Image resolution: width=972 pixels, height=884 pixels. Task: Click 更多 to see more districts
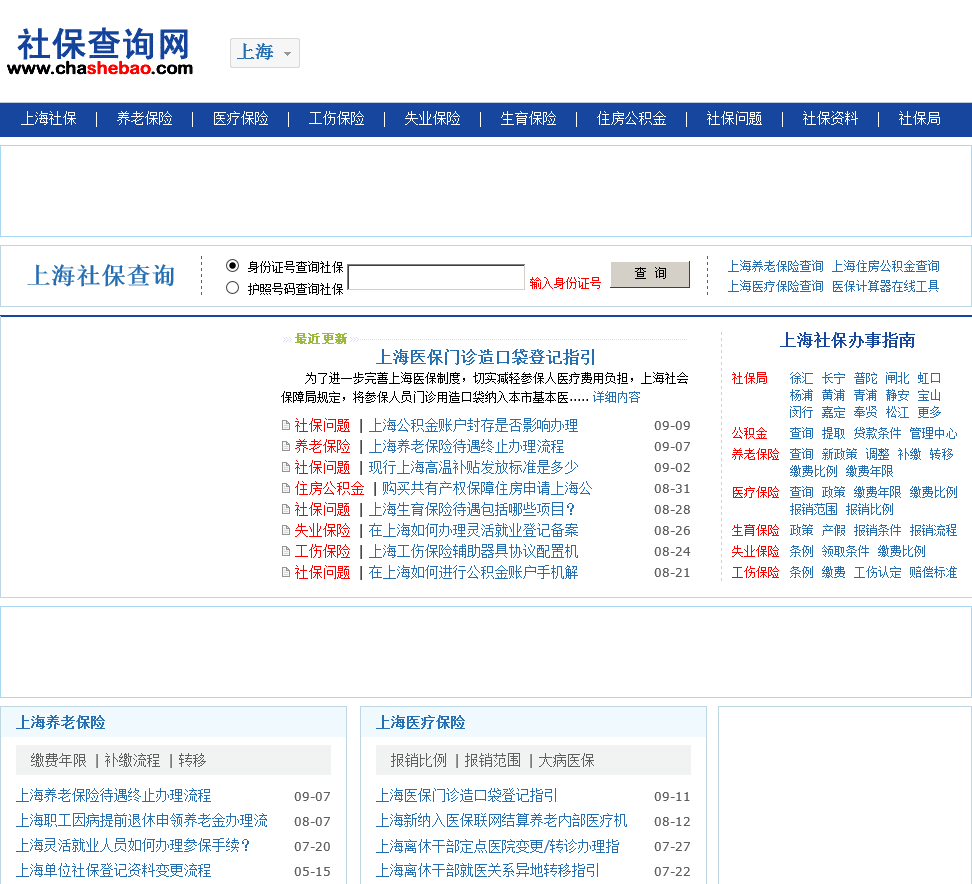(x=929, y=413)
